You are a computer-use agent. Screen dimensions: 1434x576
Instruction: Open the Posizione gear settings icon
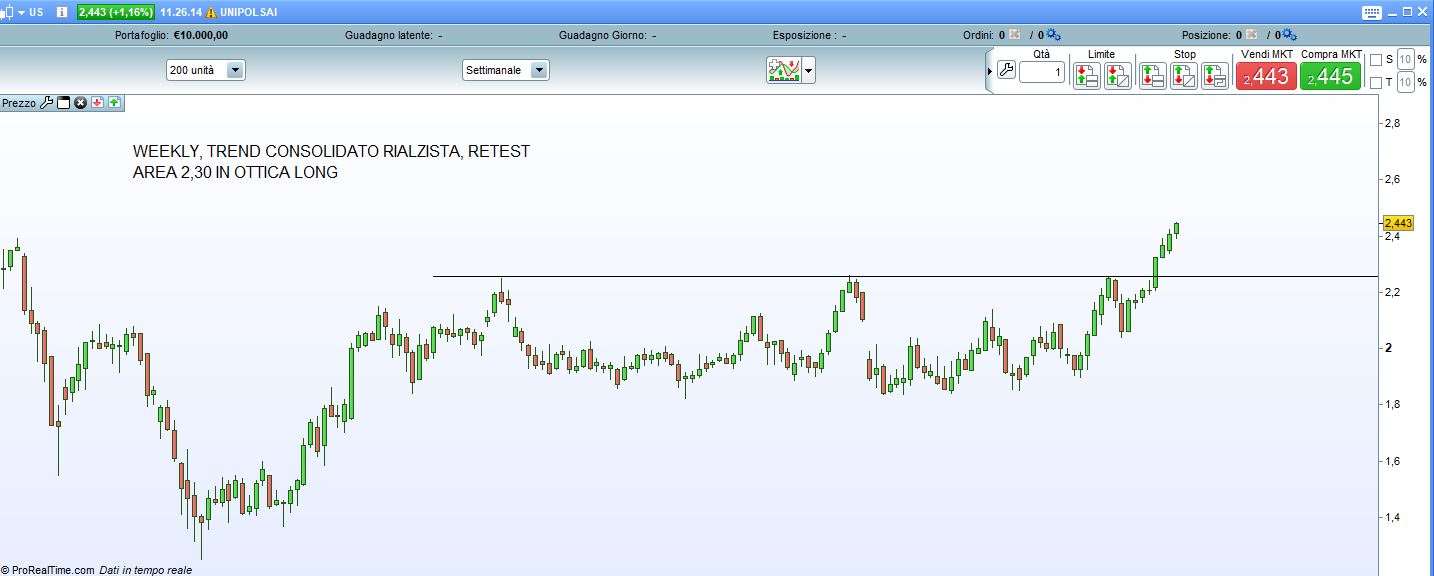click(x=1289, y=35)
